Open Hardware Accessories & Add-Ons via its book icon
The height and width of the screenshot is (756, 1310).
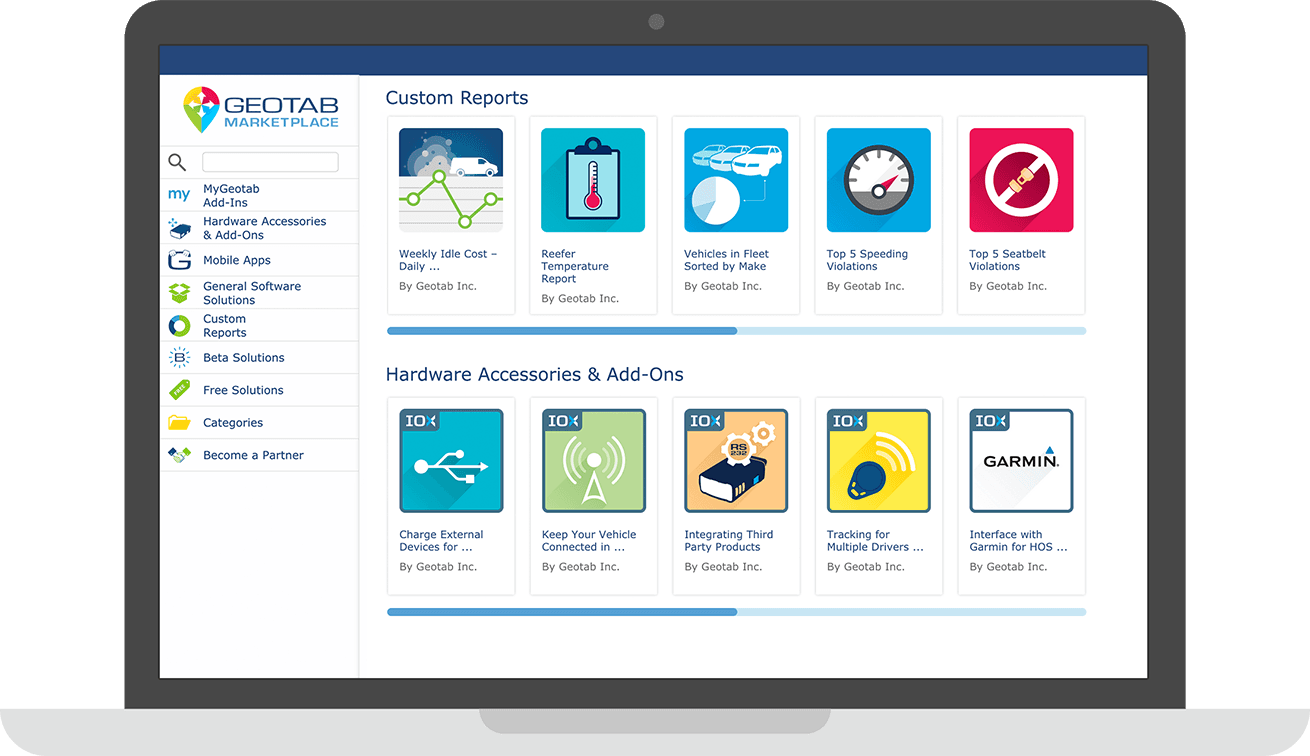click(x=178, y=227)
